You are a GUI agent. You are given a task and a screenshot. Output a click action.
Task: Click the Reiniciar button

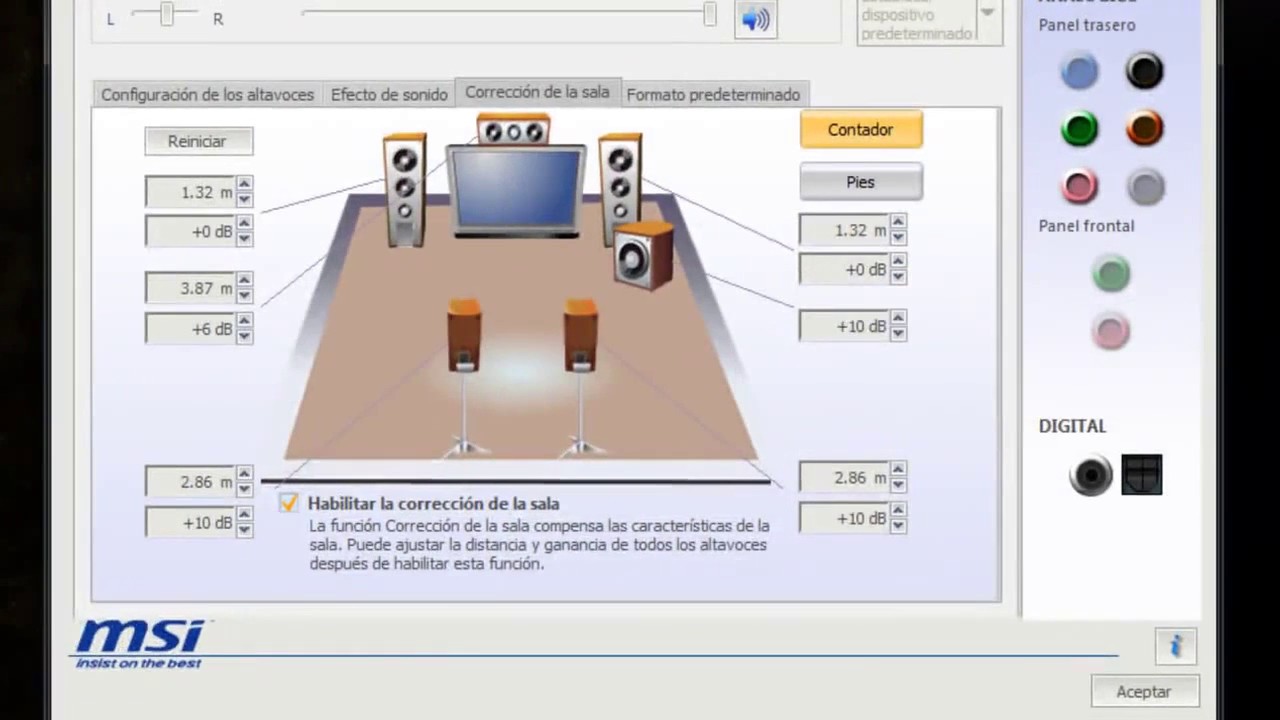tap(198, 141)
